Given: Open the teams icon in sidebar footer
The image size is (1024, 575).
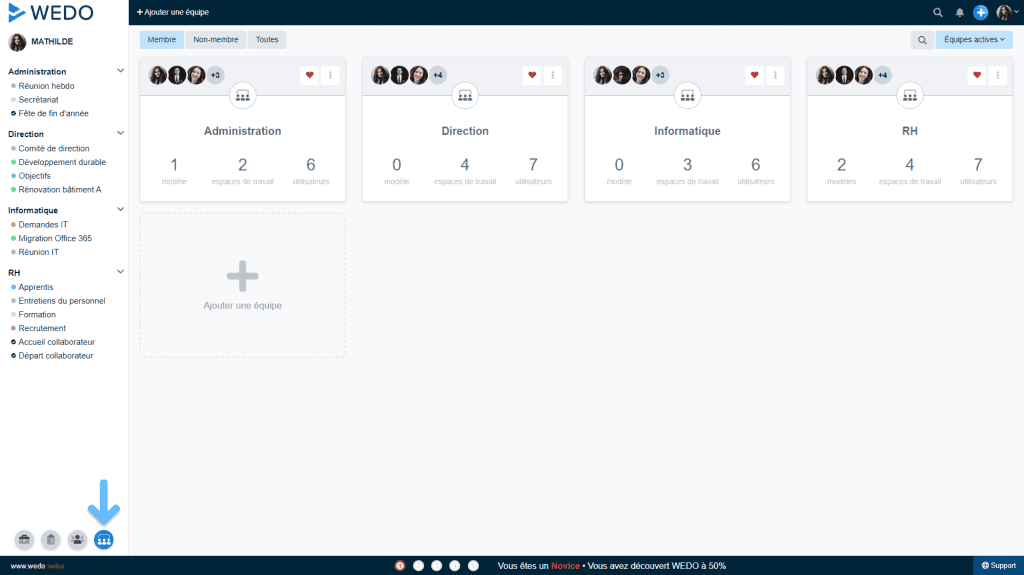Looking at the screenshot, I should coord(104,540).
